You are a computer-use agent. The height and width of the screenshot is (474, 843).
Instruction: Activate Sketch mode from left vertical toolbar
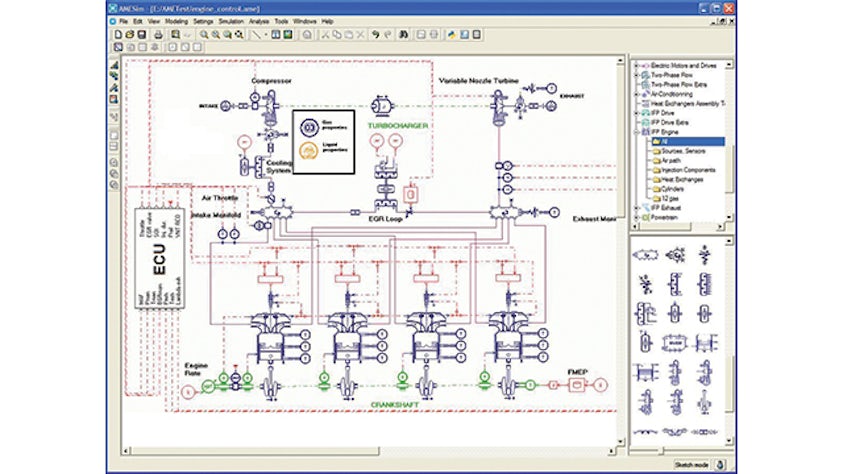pyautogui.click(x=114, y=64)
